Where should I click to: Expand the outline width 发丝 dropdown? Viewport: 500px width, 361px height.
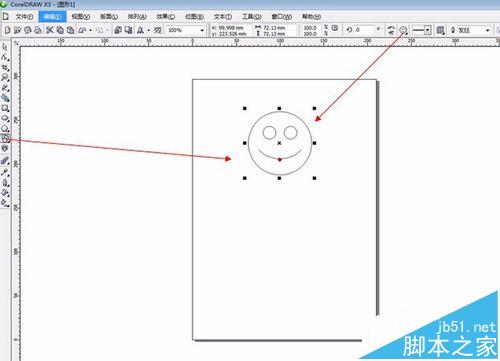click(x=488, y=30)
